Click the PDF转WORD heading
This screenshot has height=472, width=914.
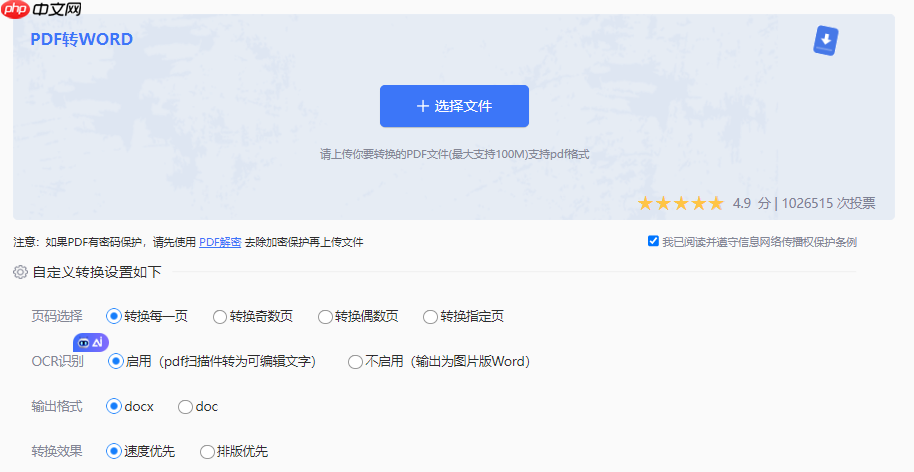click(82, 39)
